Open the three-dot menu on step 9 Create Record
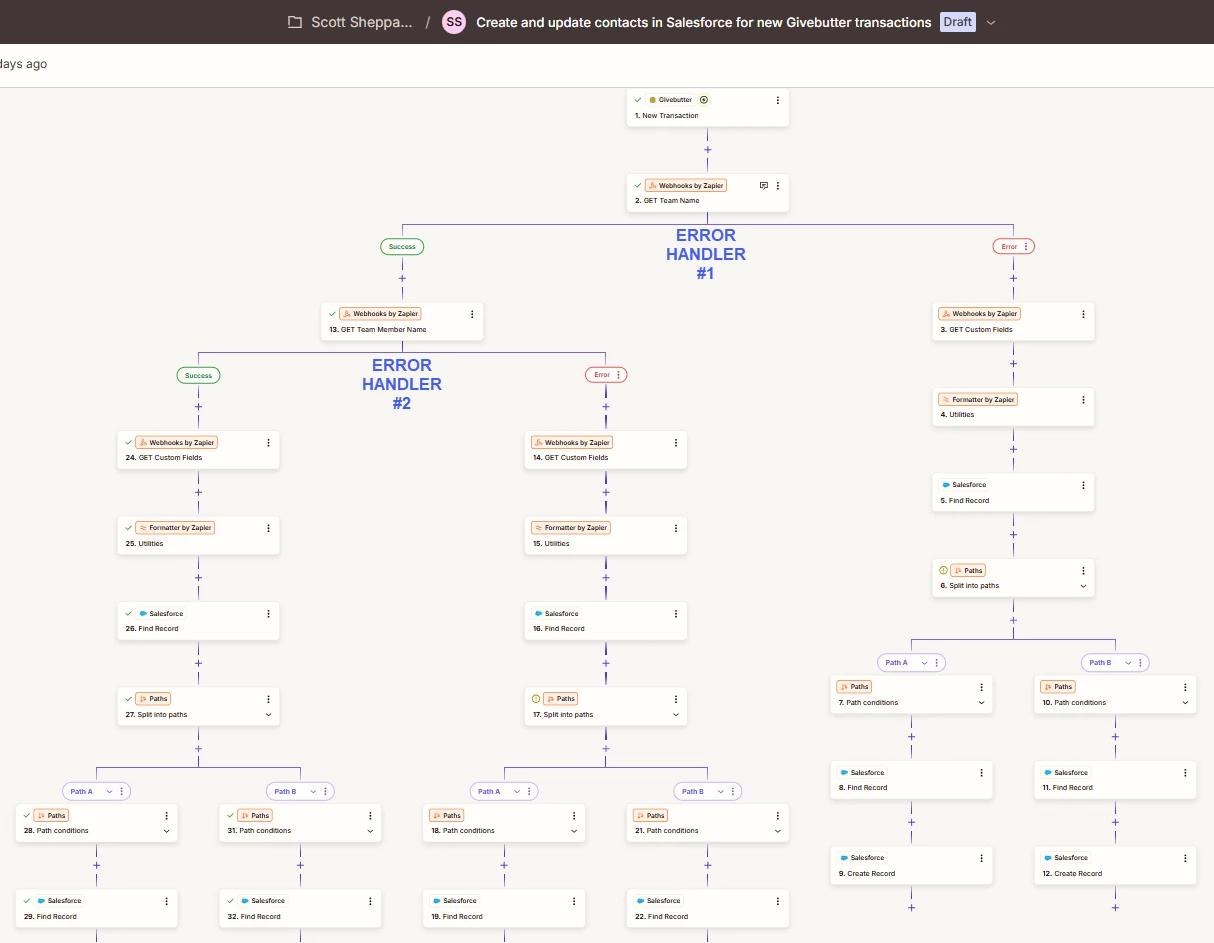 click(981, 858)
